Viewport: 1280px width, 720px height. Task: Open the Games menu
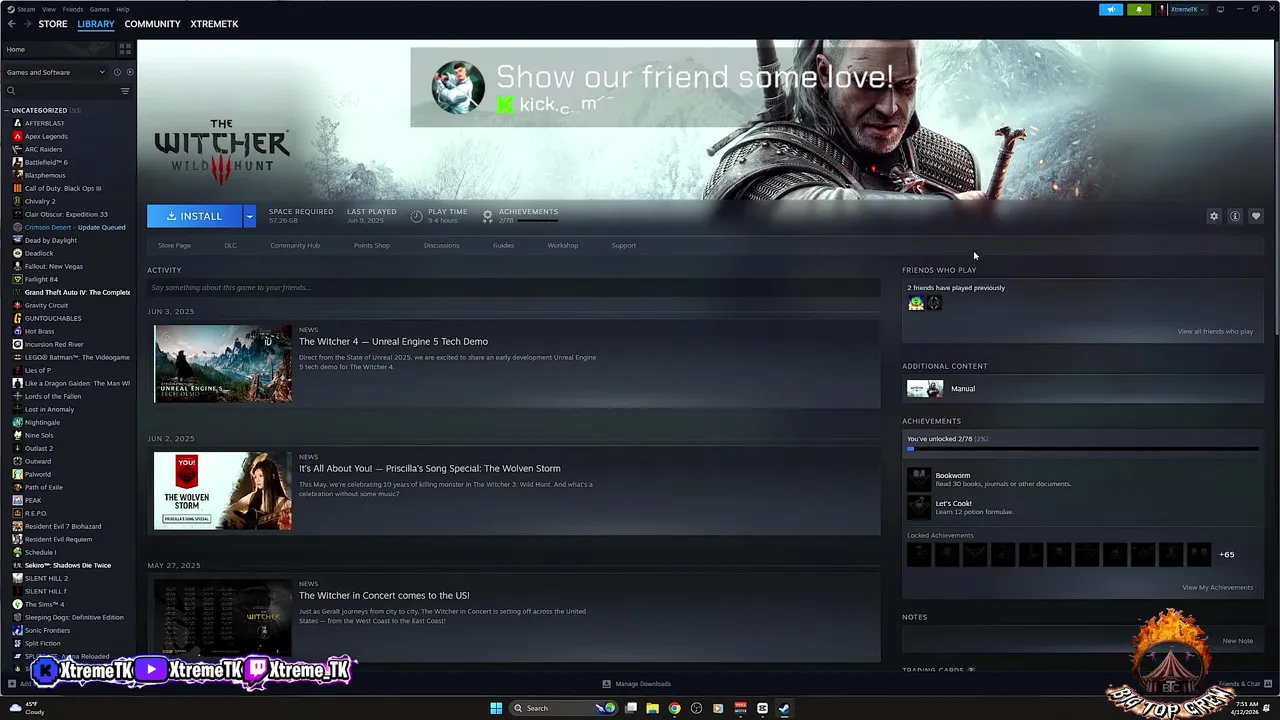pyautogui.click(x=99, y=9)
